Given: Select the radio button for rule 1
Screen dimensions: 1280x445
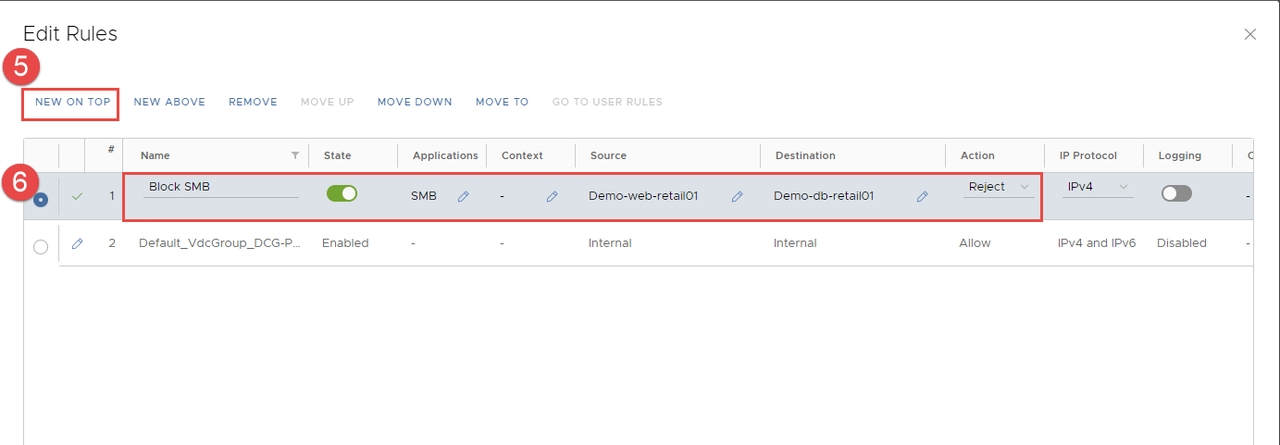Looking at the screenshot, I should 41,199.
